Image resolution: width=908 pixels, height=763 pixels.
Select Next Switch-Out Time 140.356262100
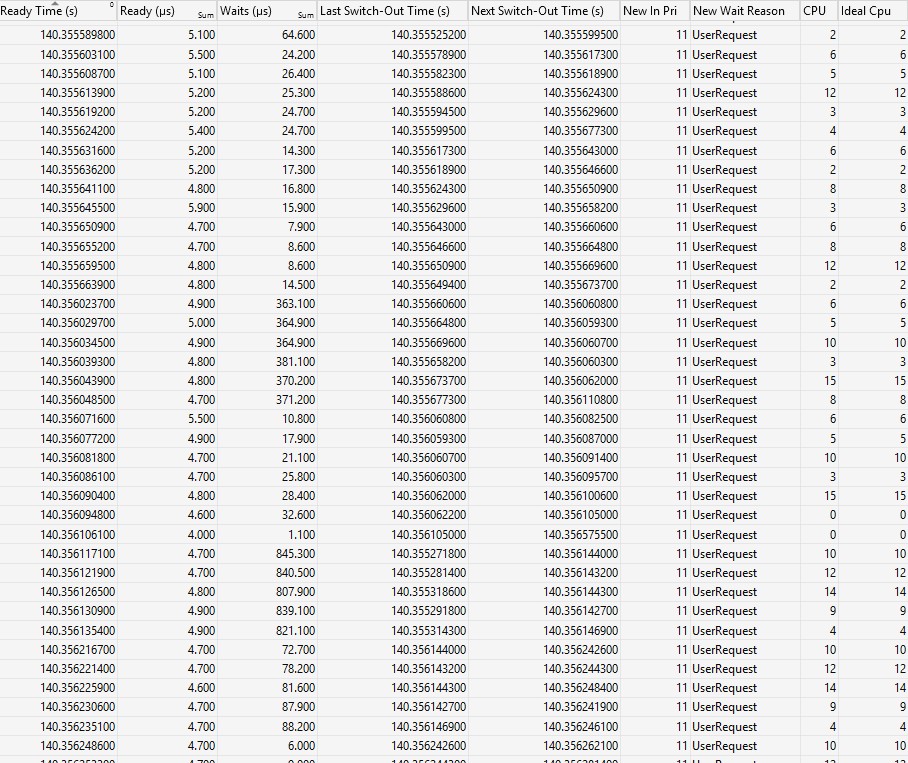click(x=580, y=746)
